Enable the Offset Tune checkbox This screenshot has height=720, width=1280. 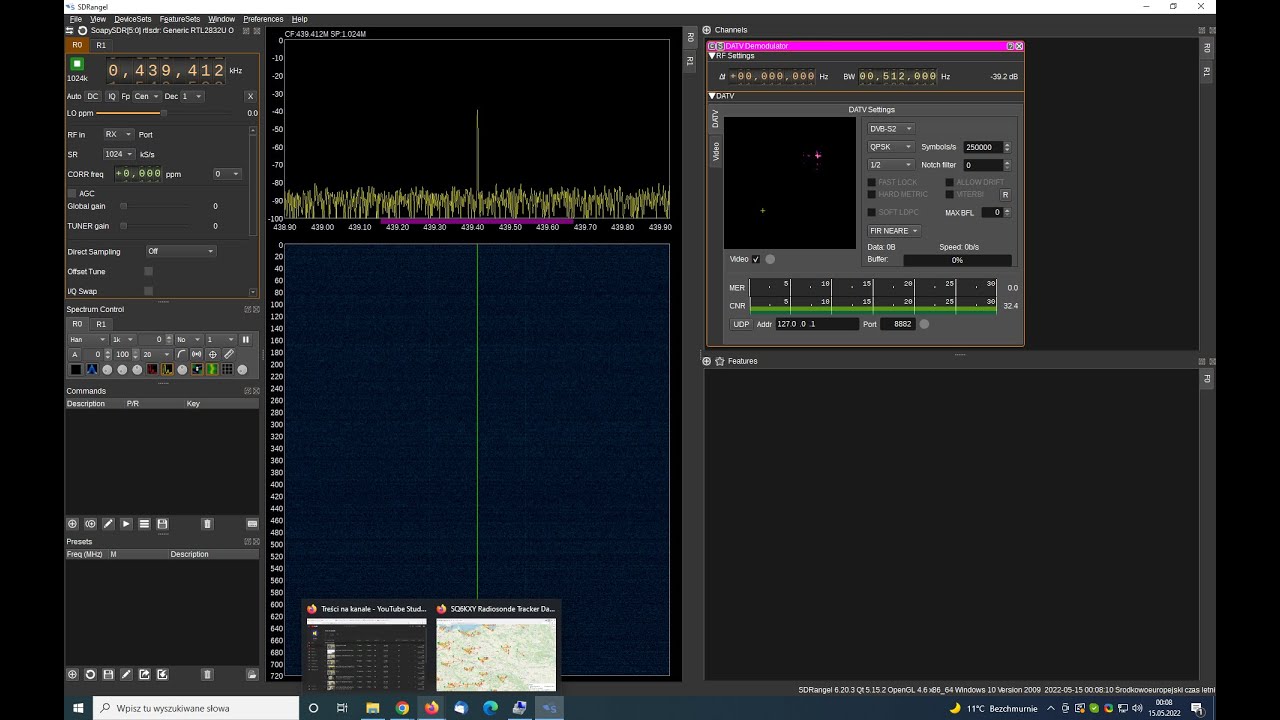click(148, 271)
